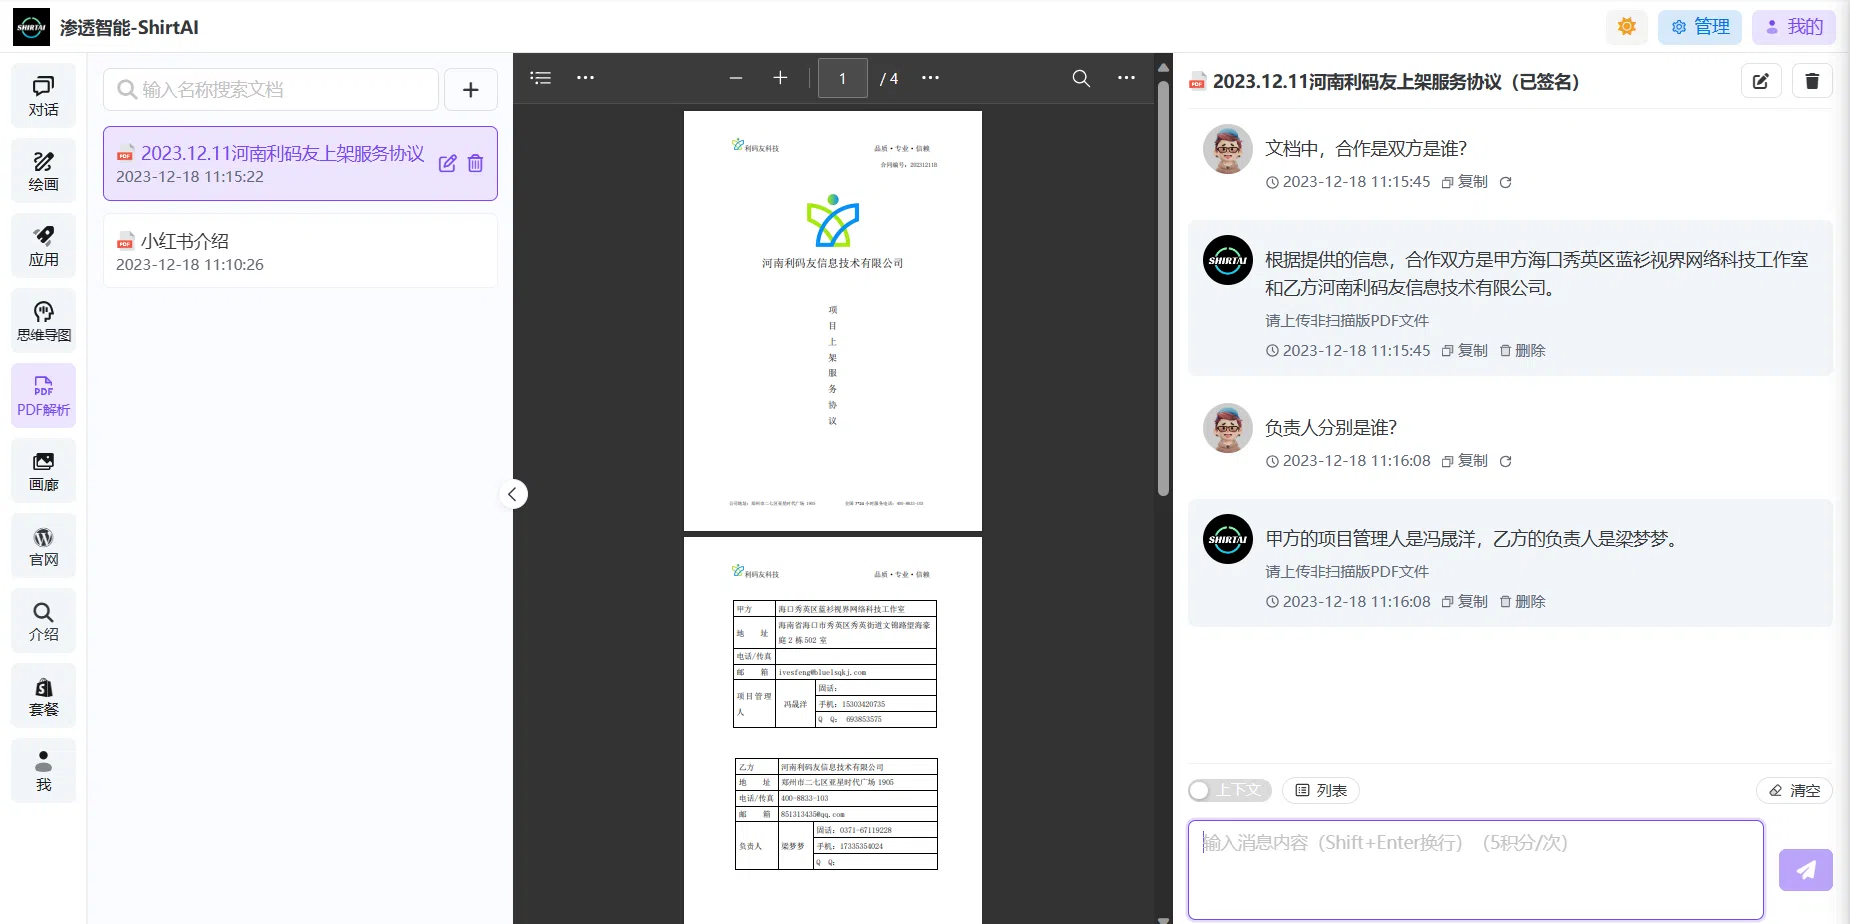Select the PDF解析 sidebar item
The height and width of the screenshot is (924, 1850).
coord(43,396)
